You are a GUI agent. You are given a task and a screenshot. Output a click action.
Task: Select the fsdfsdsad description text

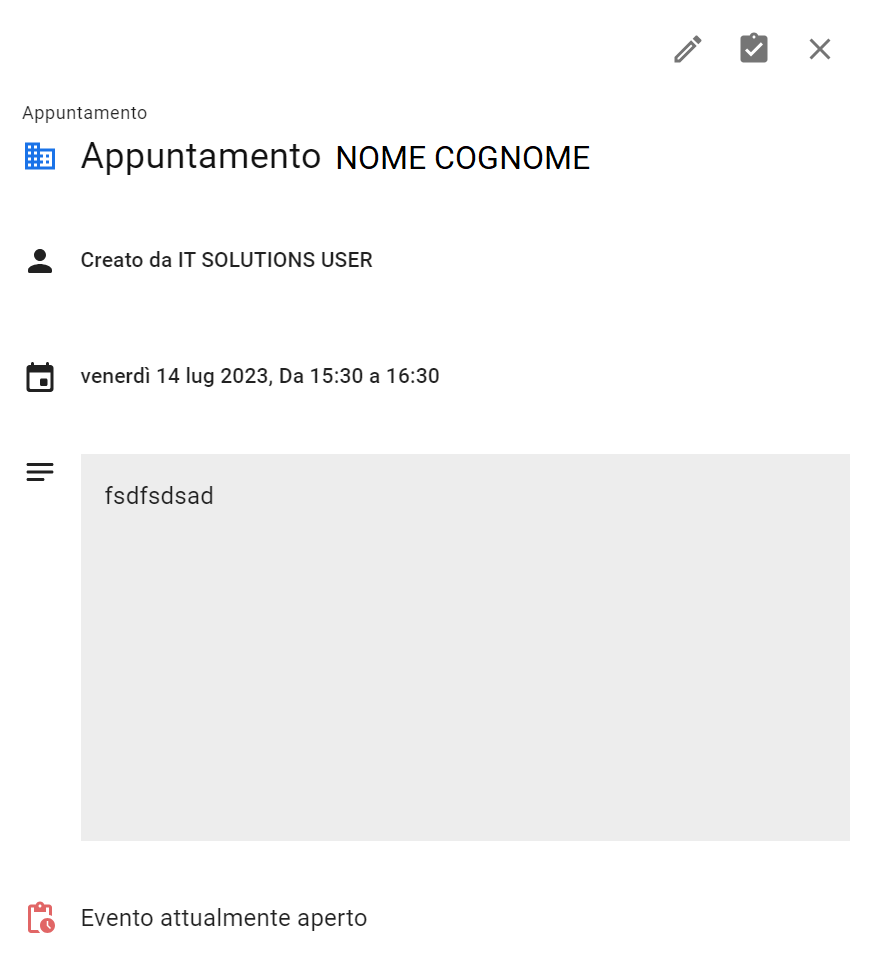(x=159, y=495)
